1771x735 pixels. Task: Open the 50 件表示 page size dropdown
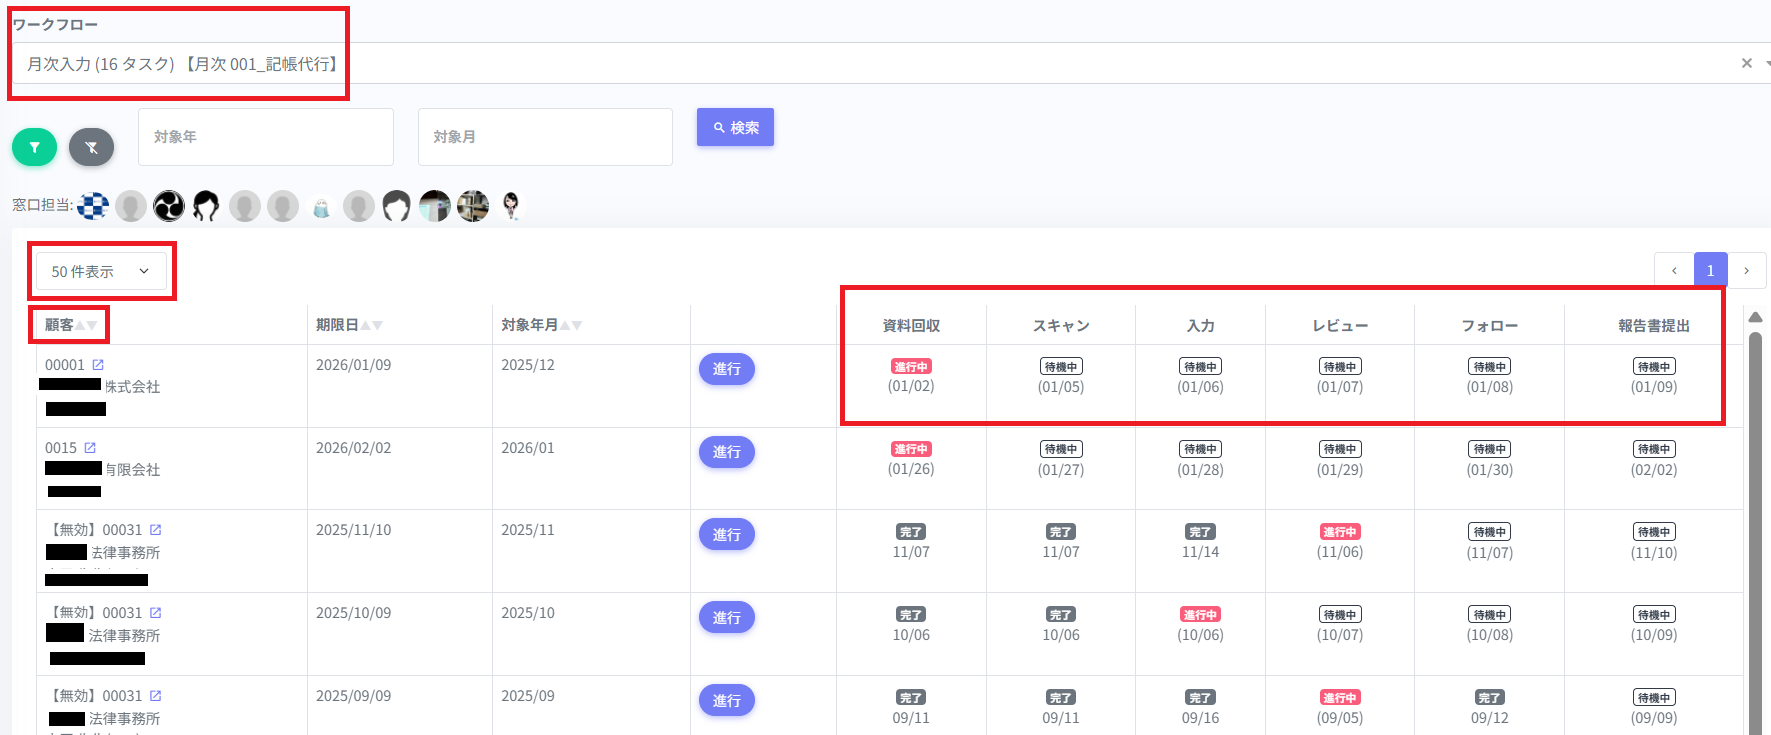pos(101,272)
